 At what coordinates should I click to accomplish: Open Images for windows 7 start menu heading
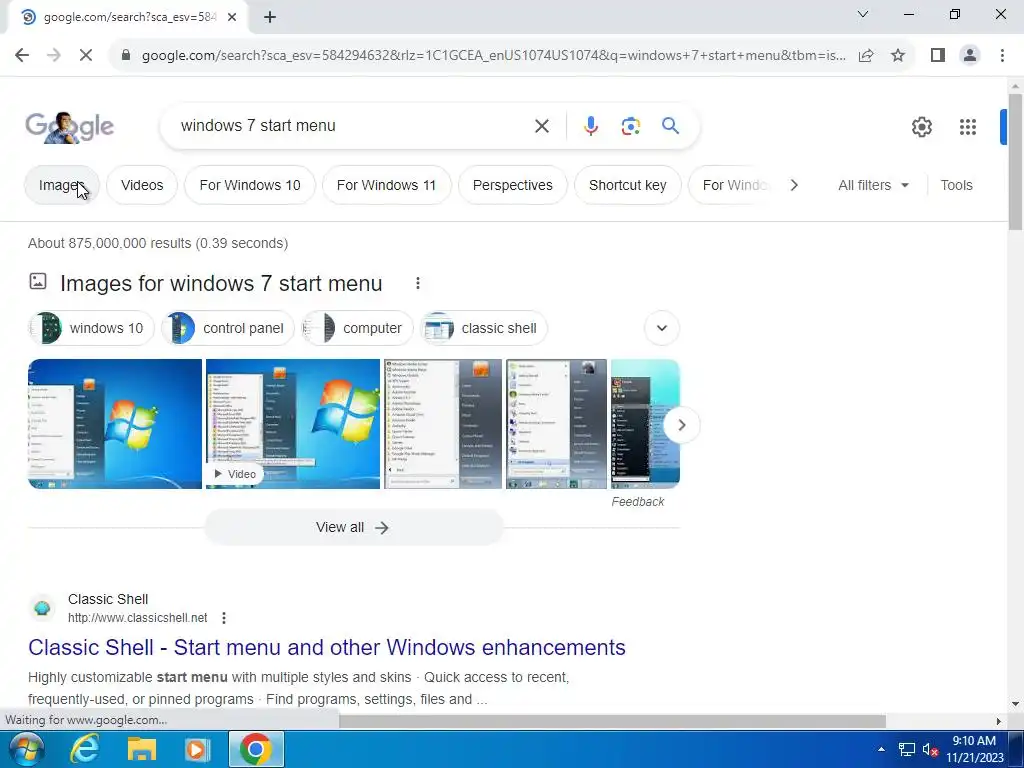tap(221, 283)
